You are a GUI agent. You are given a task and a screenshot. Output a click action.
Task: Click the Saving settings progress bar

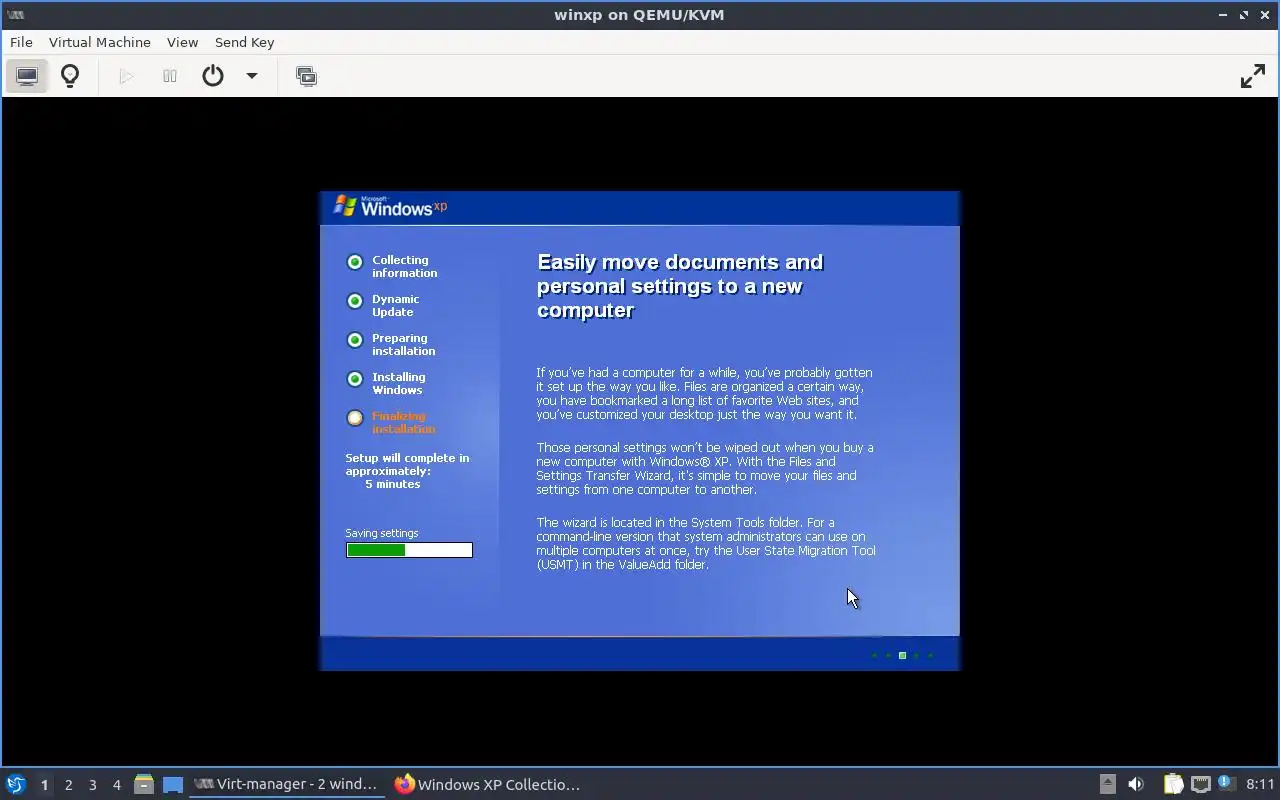[409, 550]
